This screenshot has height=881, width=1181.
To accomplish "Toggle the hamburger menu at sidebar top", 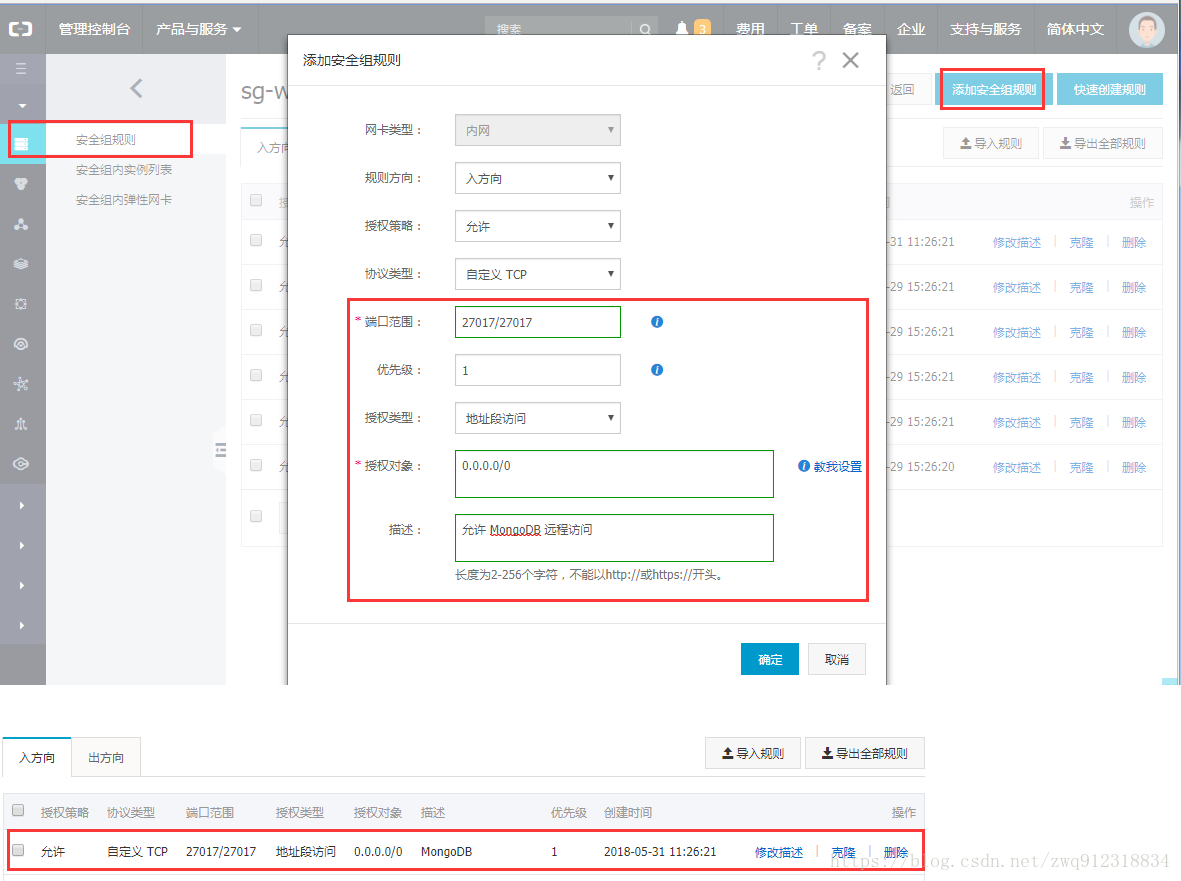I will click(x=21, y=69).
